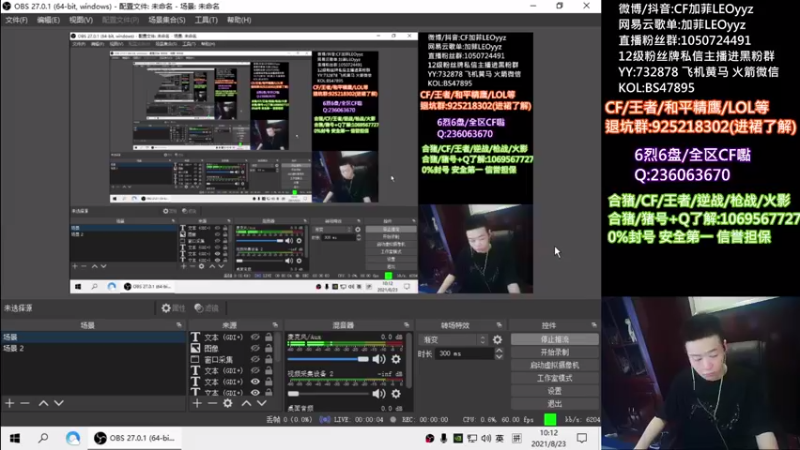Screen dimensions: 800x450
Task: Click the float icon on the 来源 panel header
Action: coord(276,324)
